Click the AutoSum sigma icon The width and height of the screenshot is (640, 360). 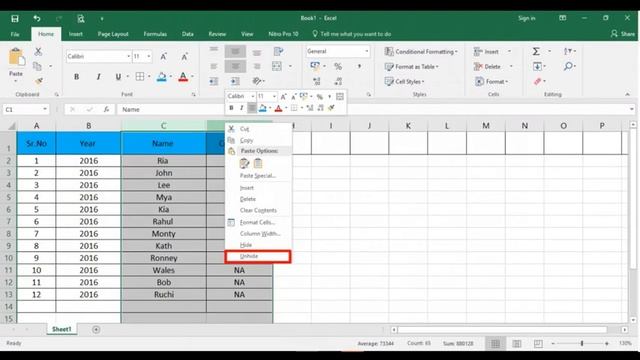(536, 51)
